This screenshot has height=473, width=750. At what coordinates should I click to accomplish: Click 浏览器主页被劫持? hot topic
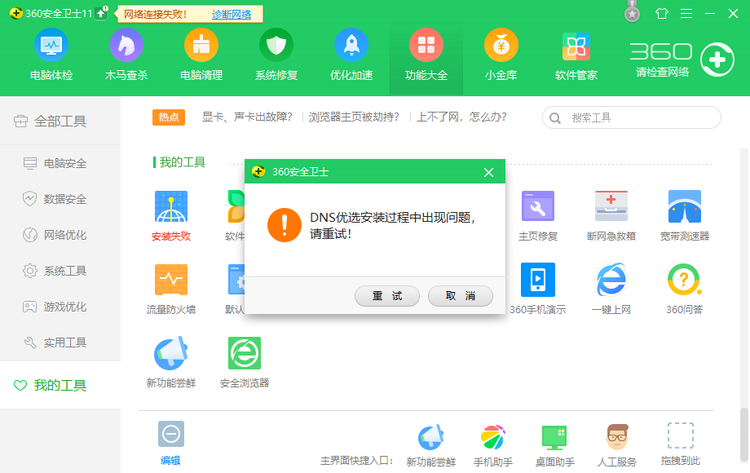click(x=353, y=117)
